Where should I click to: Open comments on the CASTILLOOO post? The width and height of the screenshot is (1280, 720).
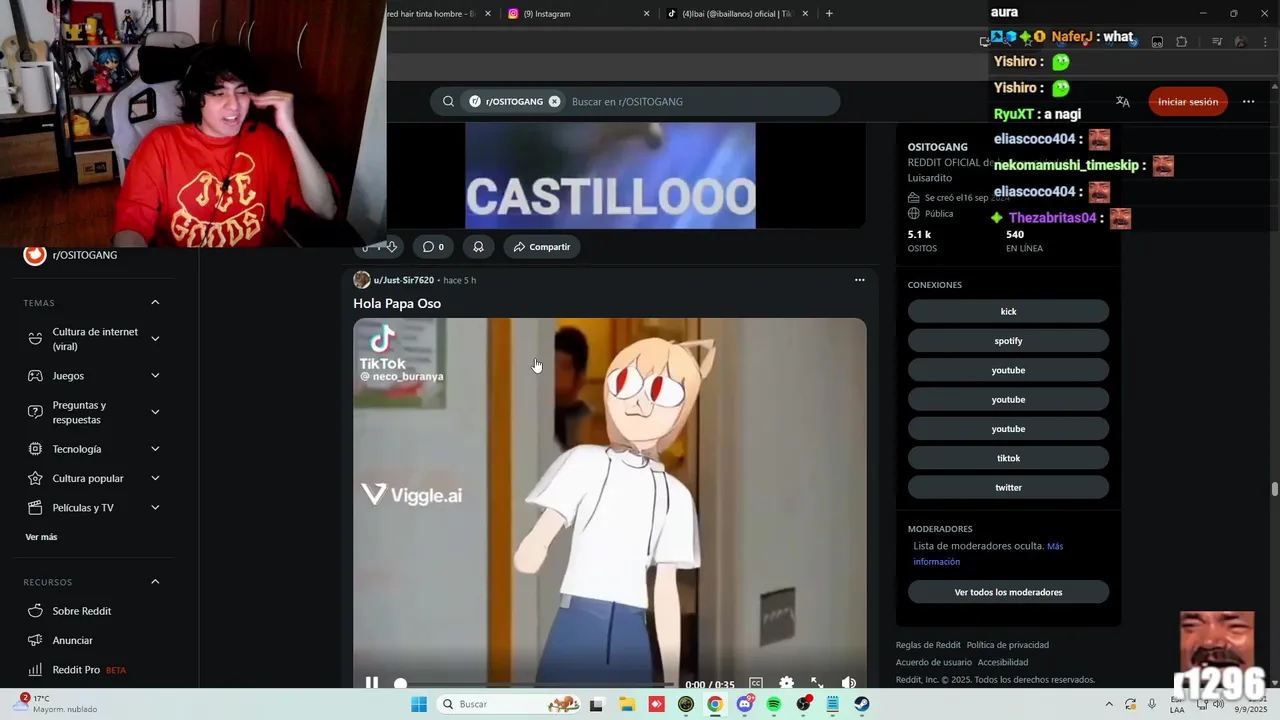tap(433, 247)
